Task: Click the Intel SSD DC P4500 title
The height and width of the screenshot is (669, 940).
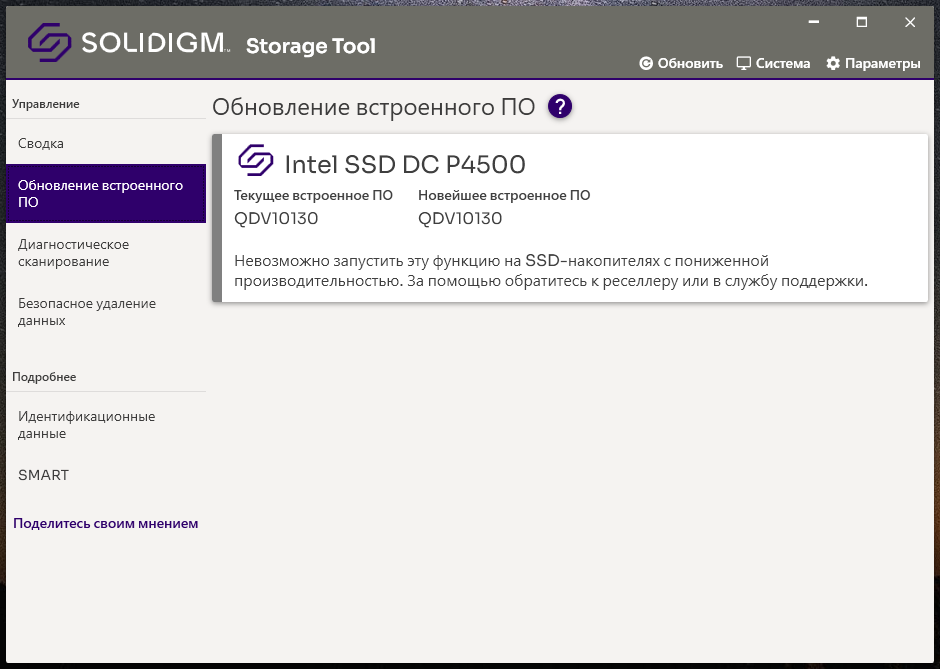Action: pyautogui.click(x=405, y=164)
